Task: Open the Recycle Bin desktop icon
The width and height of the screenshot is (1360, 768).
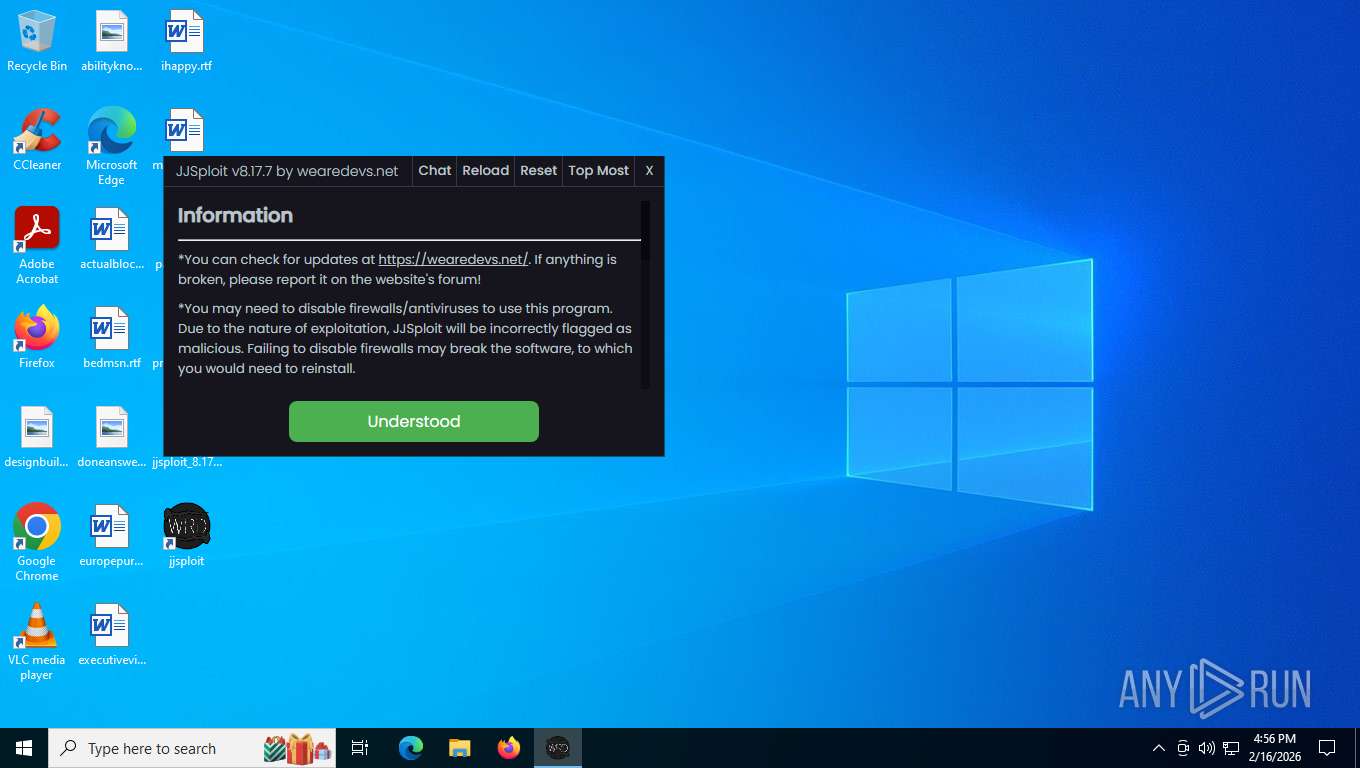Action: coord(37,41)
